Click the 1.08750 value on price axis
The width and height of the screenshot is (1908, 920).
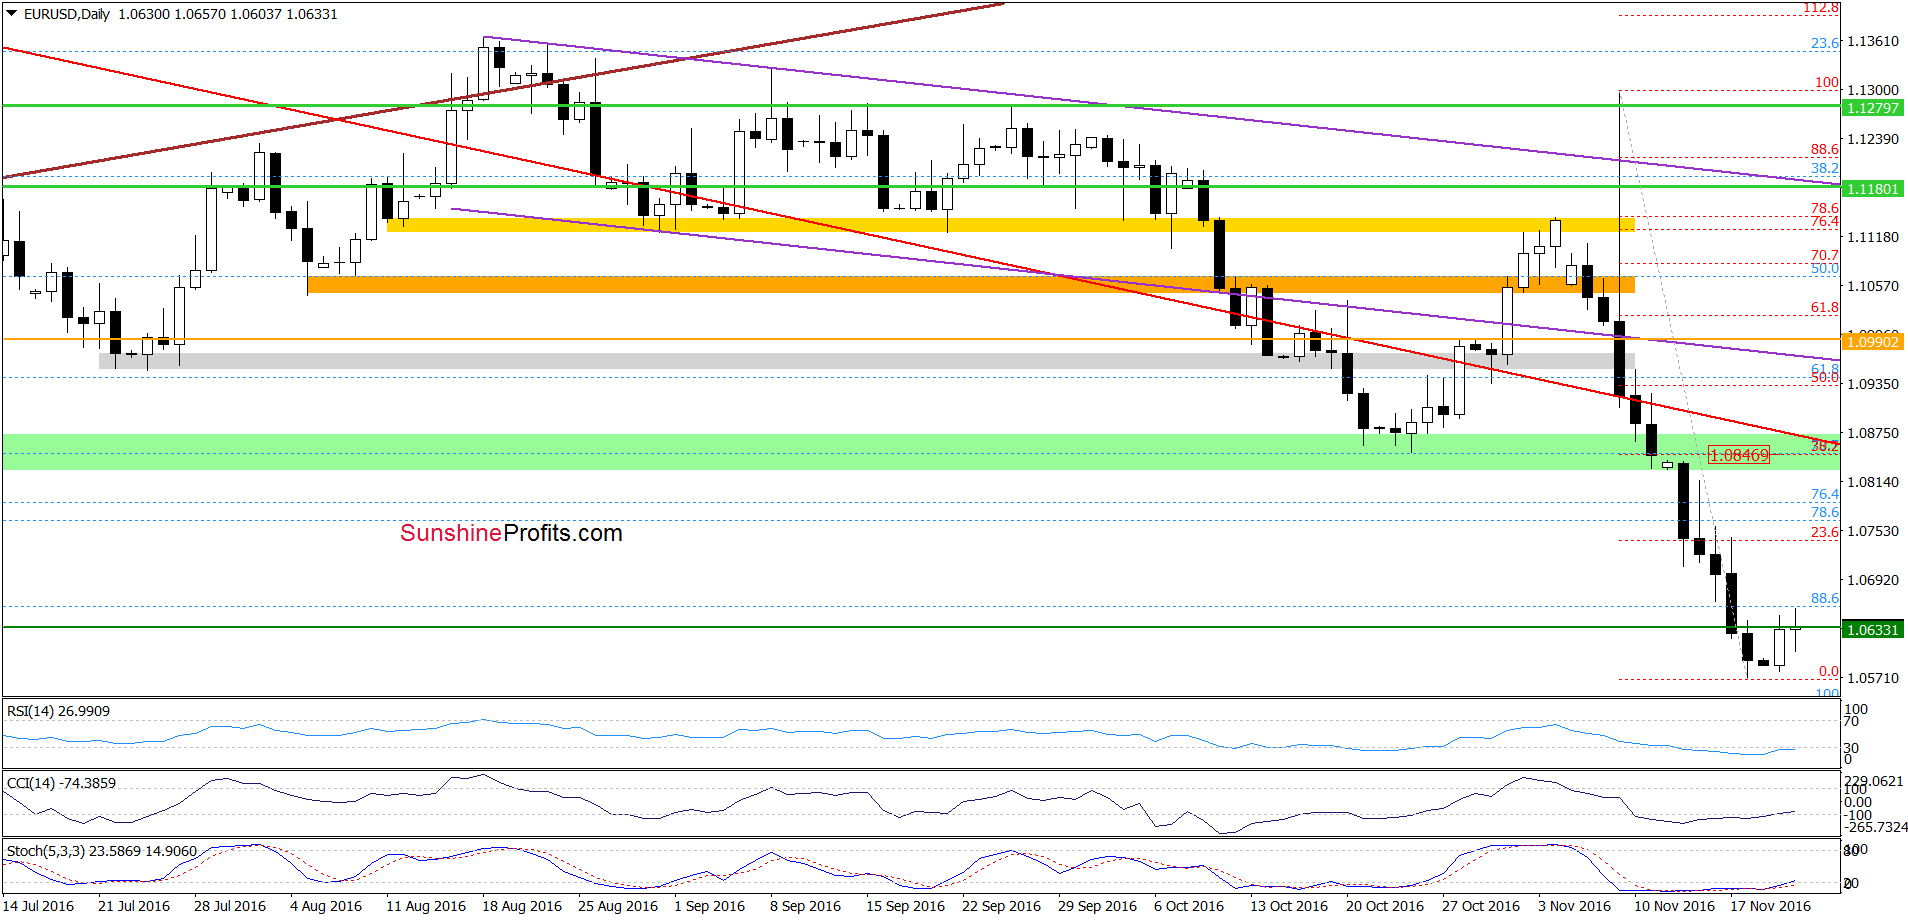tap(1873, 433)
